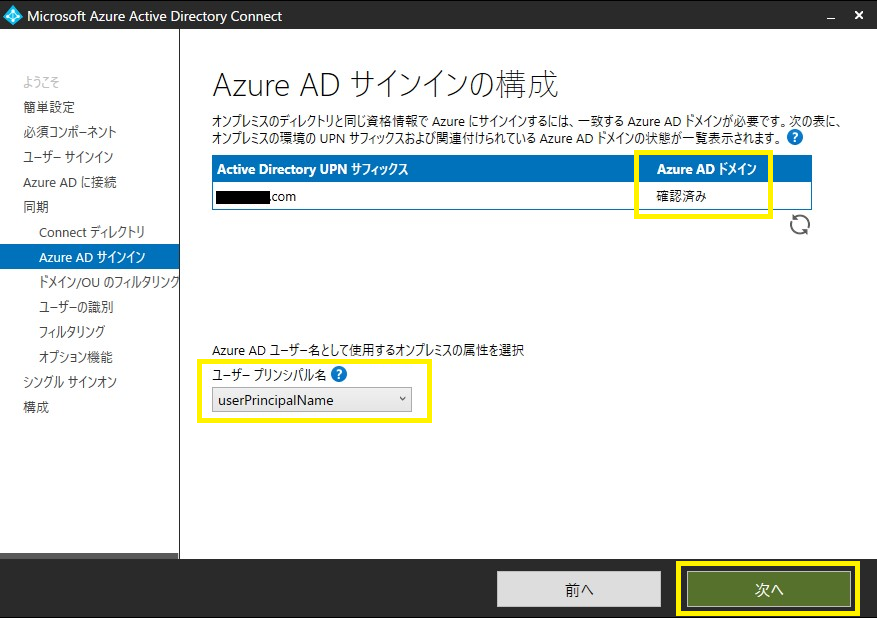The image size is (877, 618).
Task: Select ドメイン/OU のフィルタリング step
Action: coord(109,282)
